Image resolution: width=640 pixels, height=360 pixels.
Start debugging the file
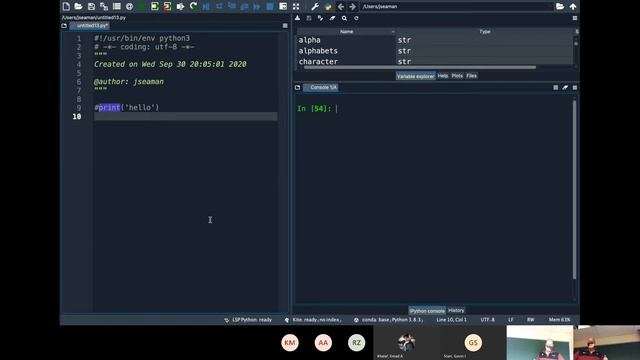click(x=206, y=6)
